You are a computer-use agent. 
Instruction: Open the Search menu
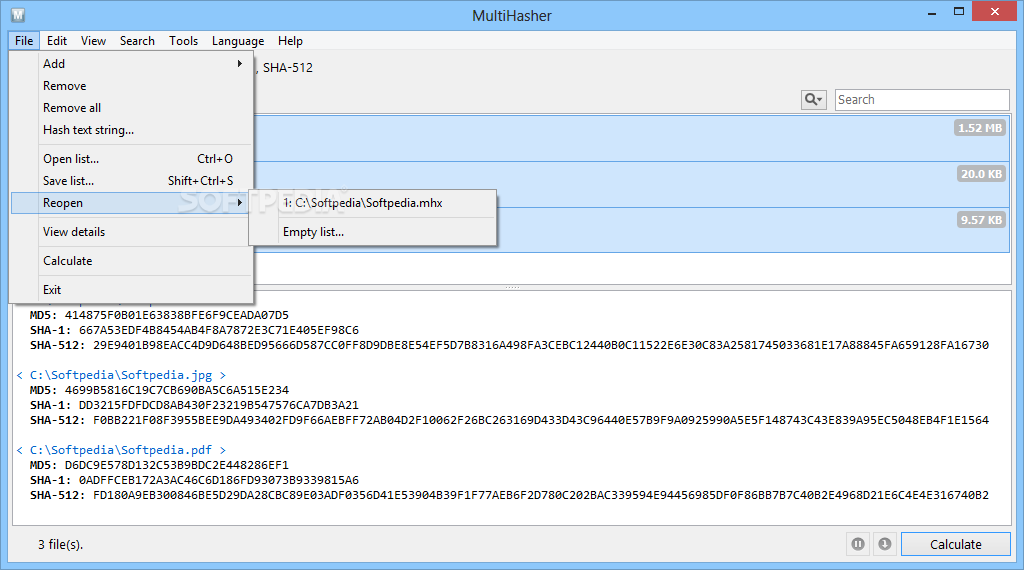point(137,40)
